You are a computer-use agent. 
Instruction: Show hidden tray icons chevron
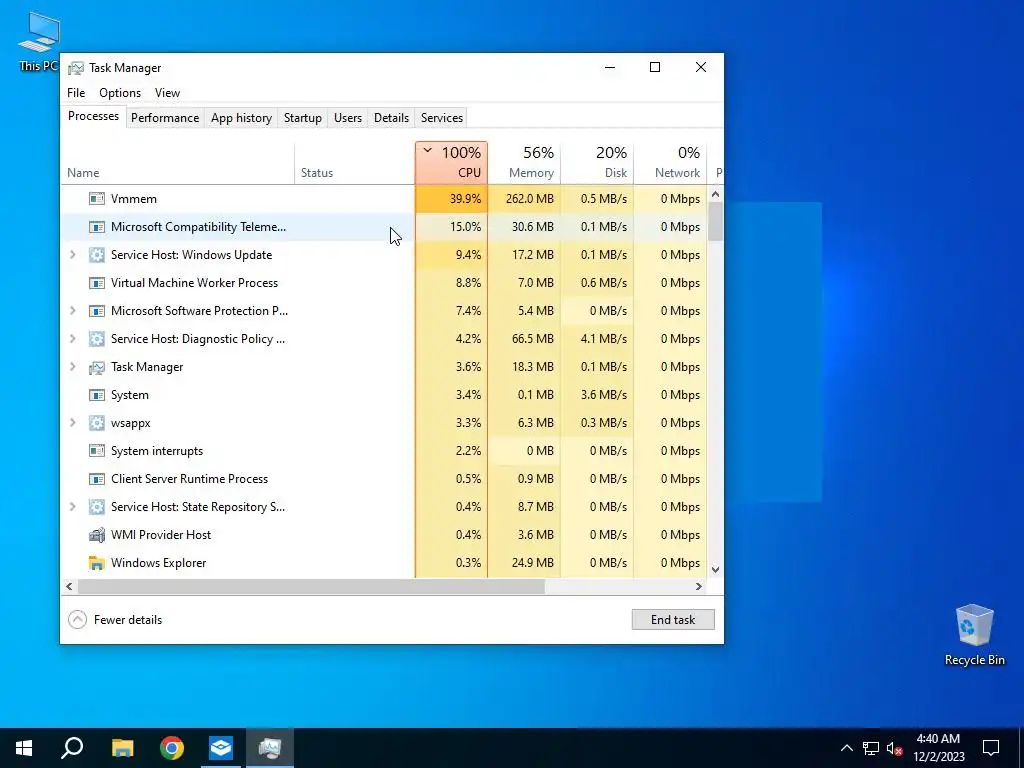coord(846,748)
